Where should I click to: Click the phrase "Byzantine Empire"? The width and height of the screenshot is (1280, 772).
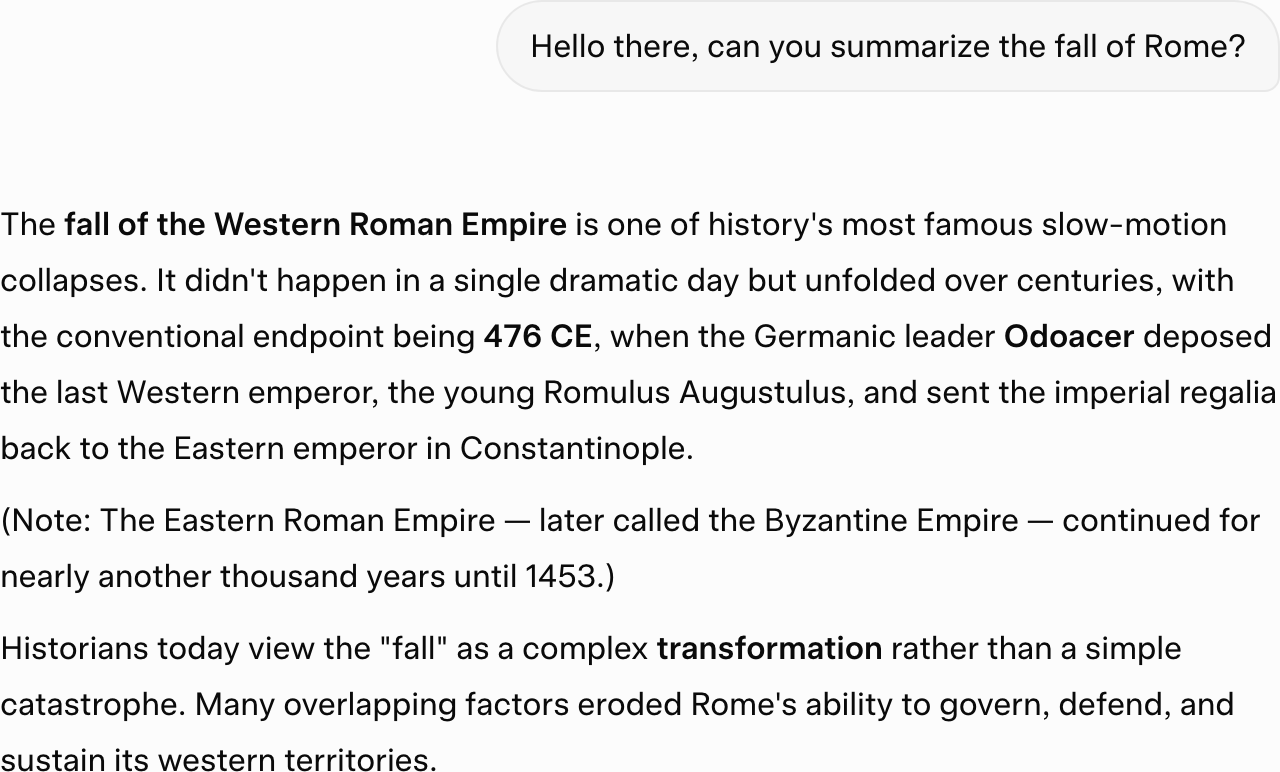[x=891, y=521]
